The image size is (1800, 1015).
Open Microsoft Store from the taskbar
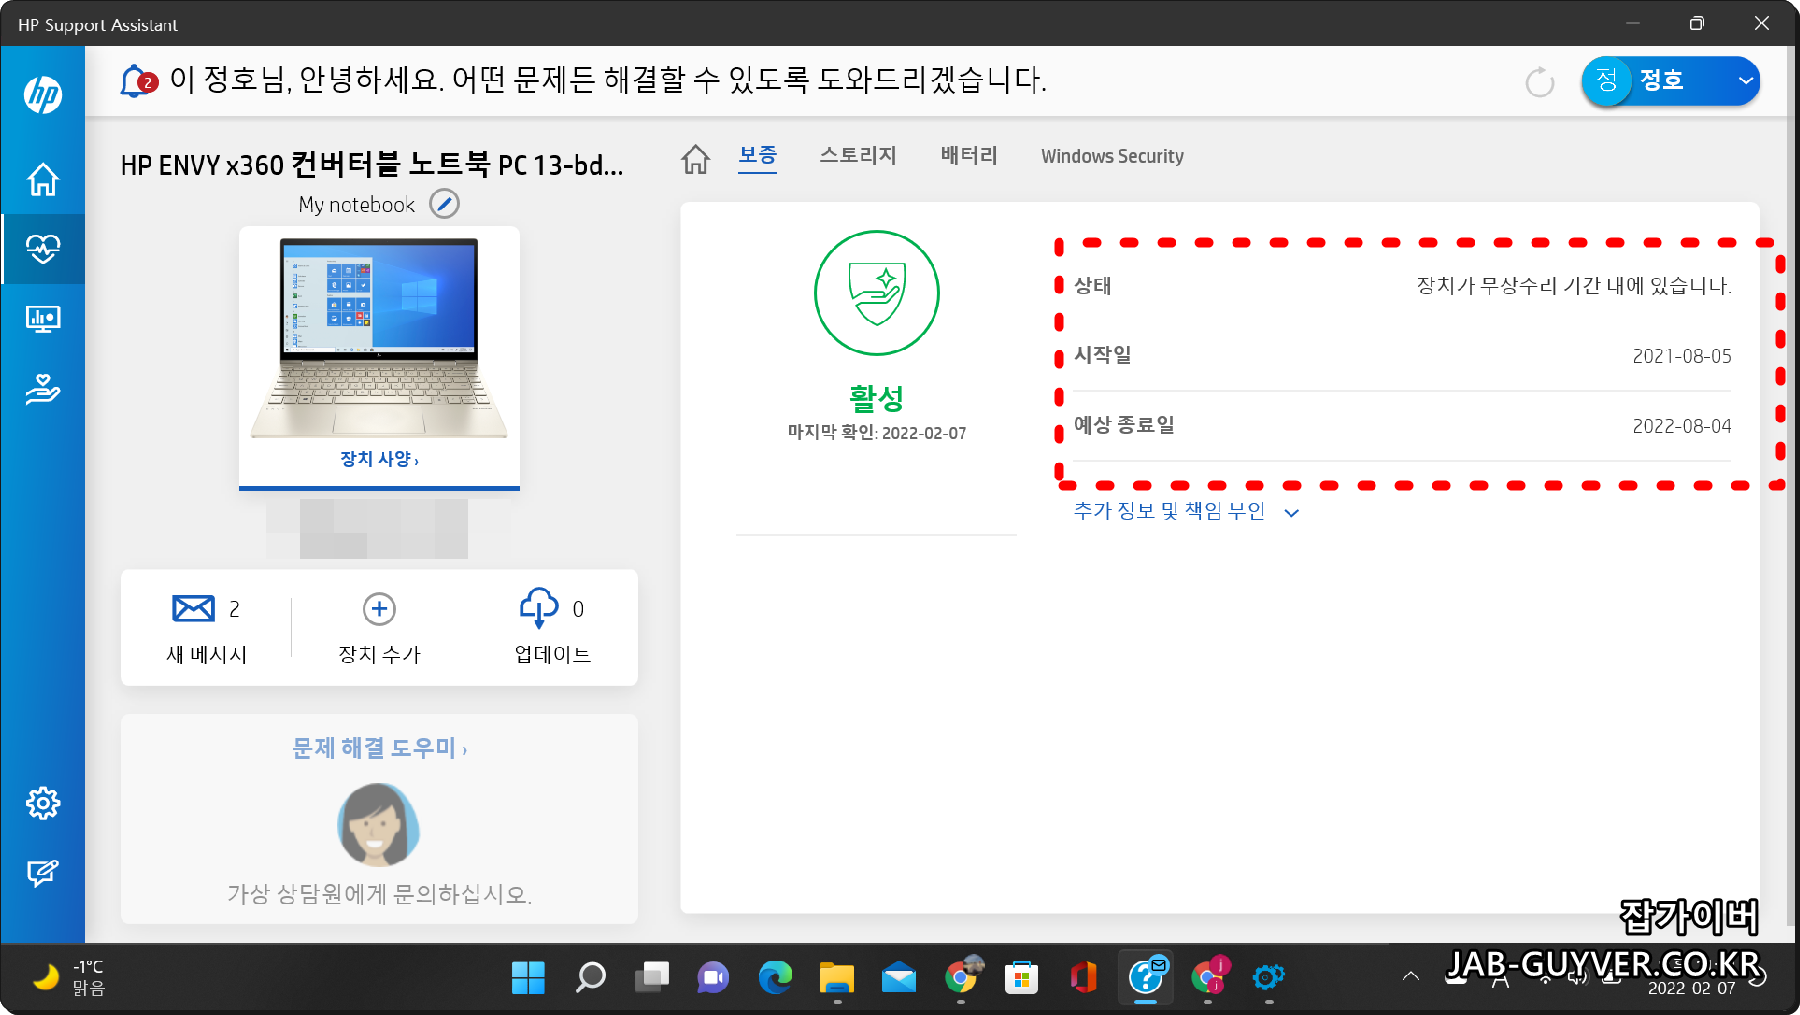1022,977
